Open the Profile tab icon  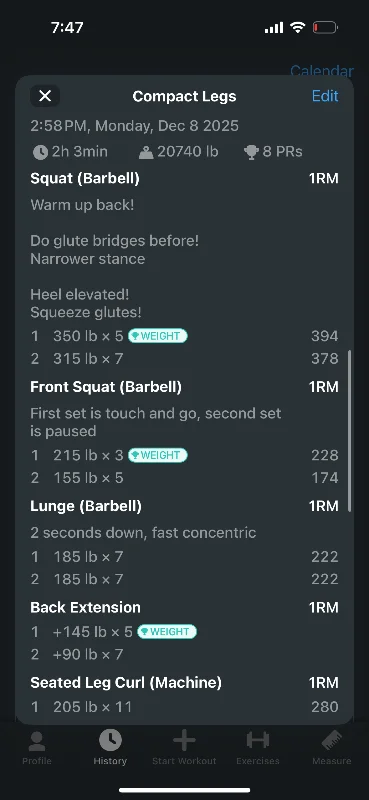[37, 741]
